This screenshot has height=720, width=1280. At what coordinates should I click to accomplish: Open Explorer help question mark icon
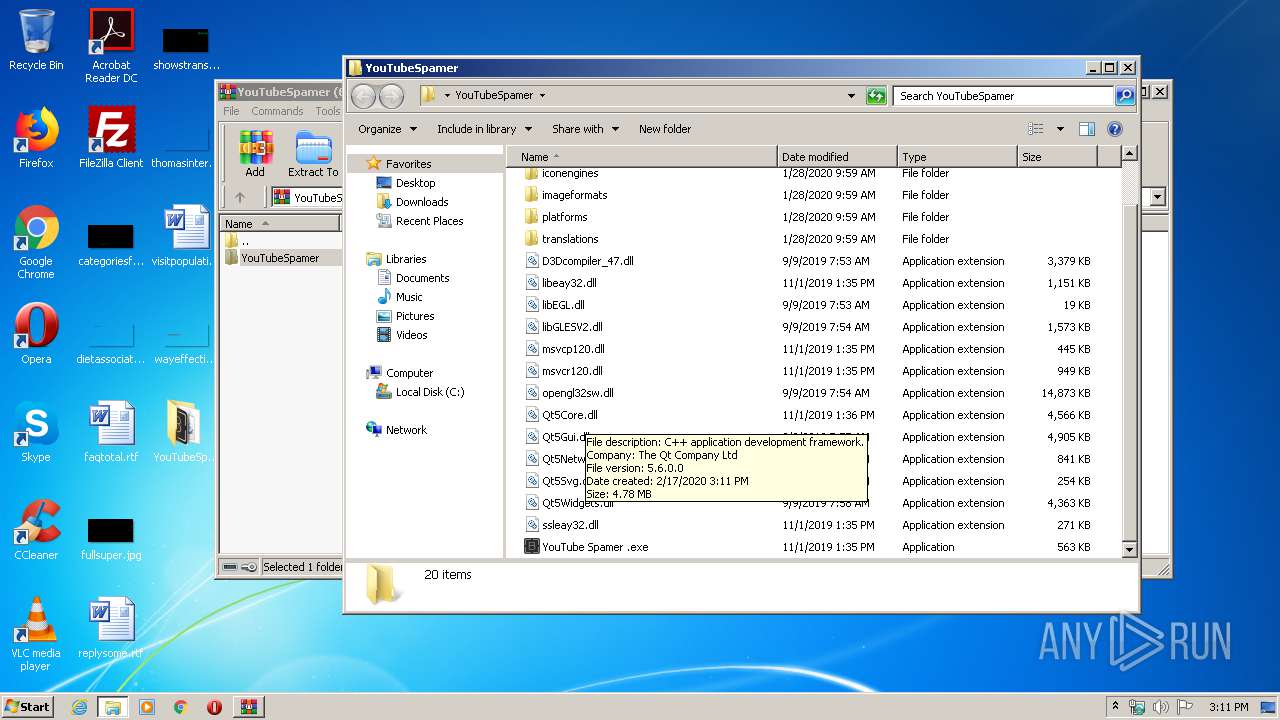[x=1115, y=129]
